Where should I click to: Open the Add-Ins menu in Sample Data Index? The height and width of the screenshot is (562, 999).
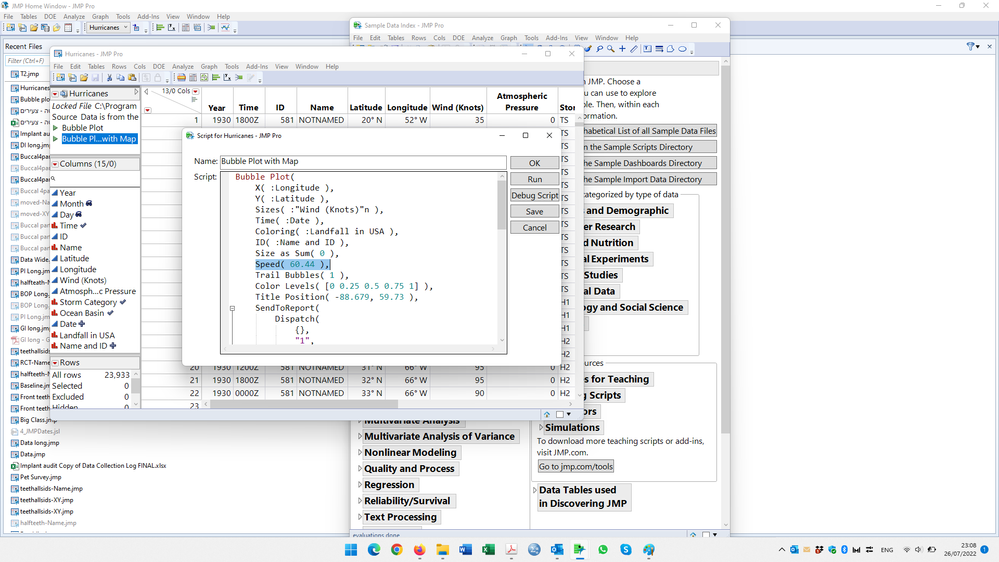(556, 38)
